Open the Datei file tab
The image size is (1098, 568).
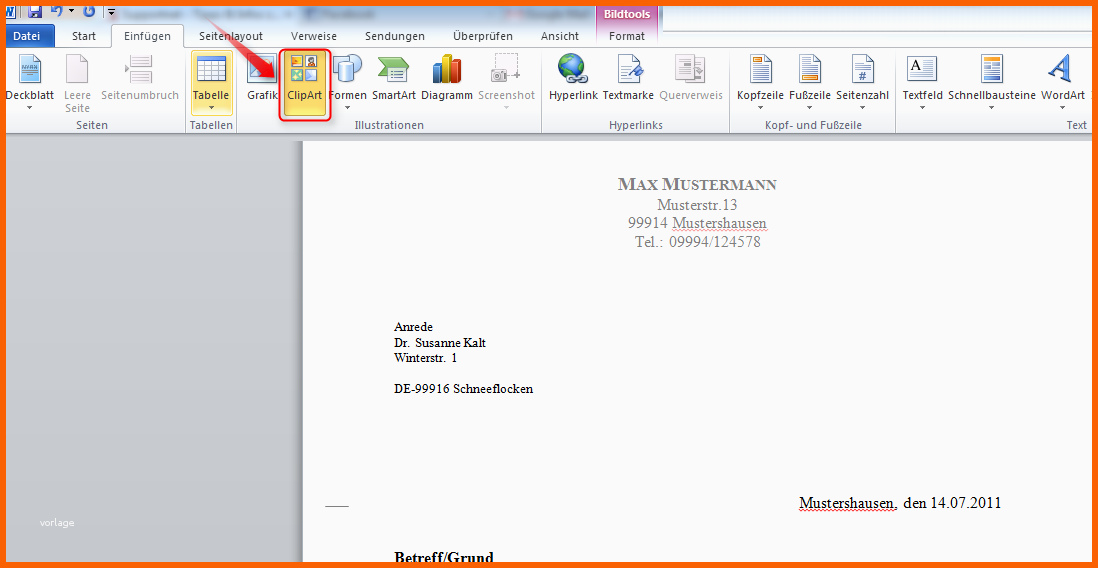pos(27,36)
